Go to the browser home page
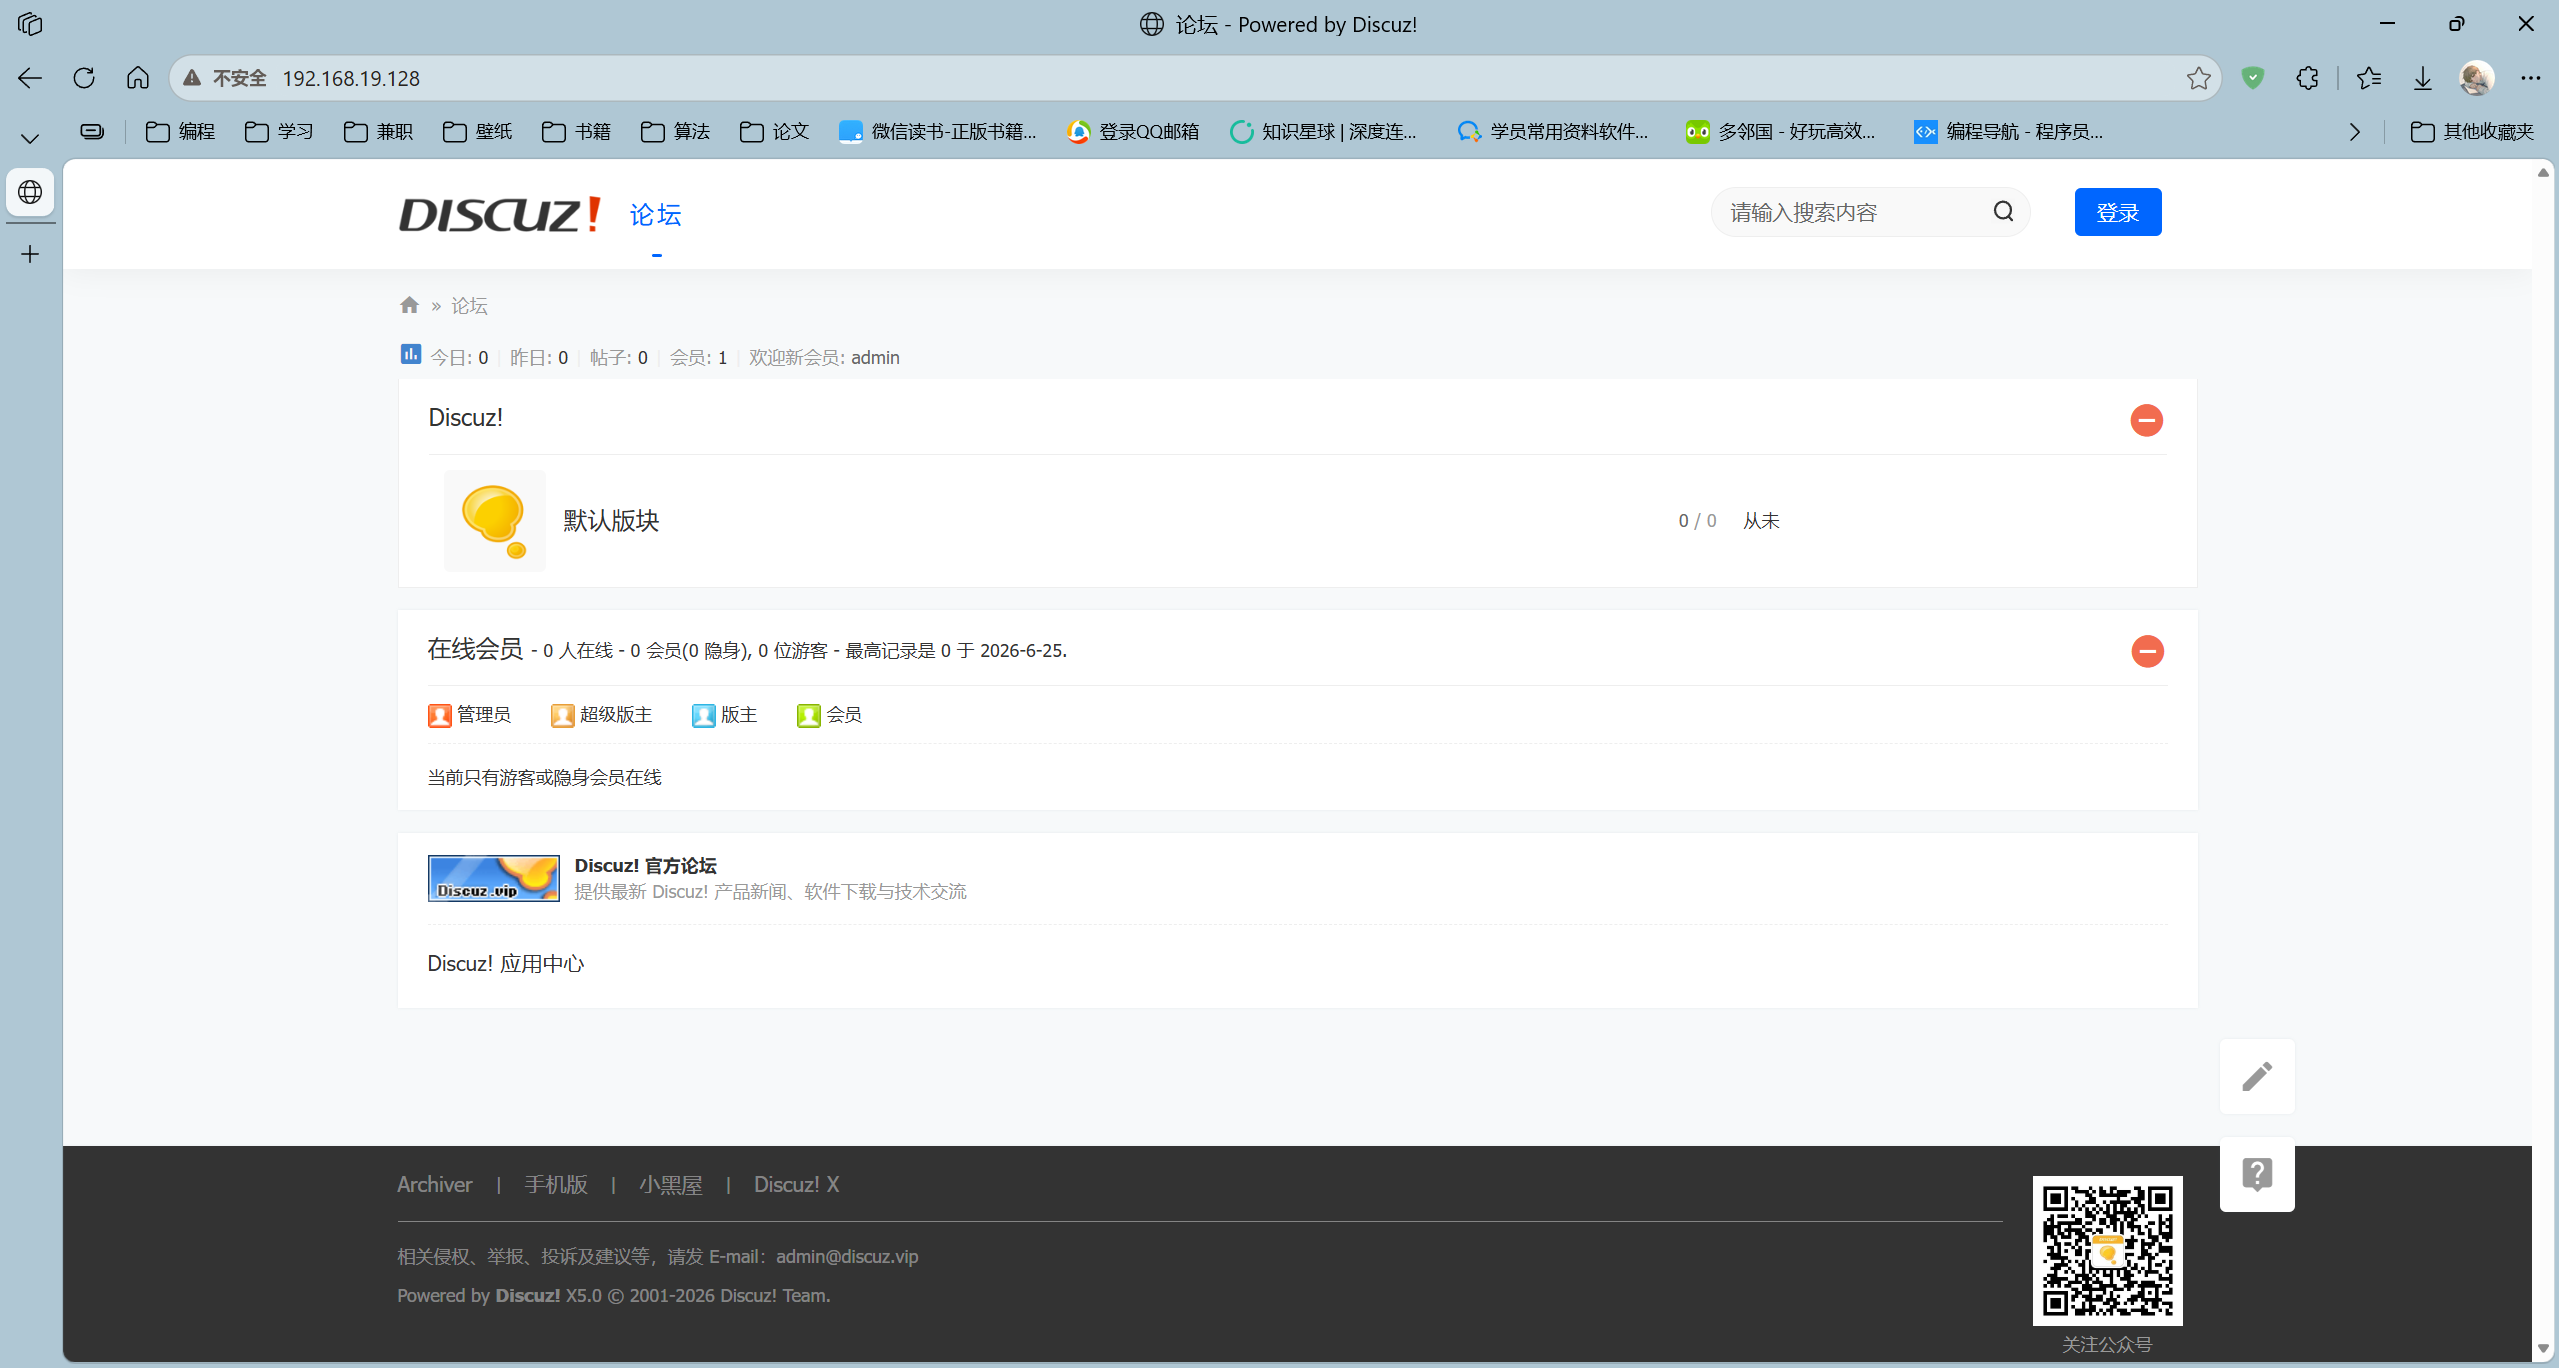The image size is (2559, 1368). 138,78
